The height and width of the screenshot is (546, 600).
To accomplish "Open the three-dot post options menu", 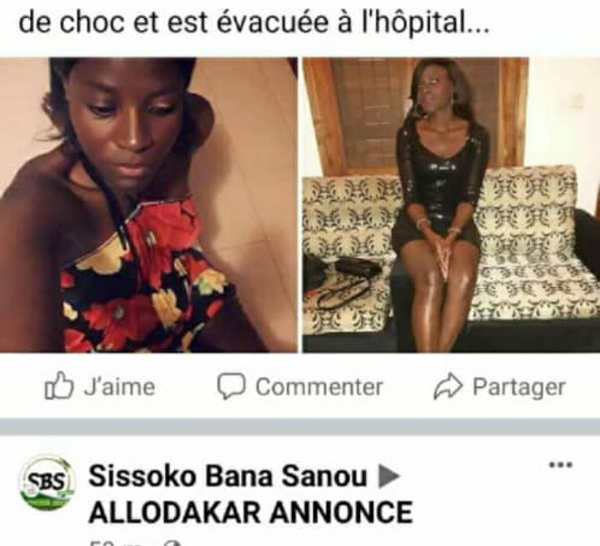I will pyautogui.click(x=561, y=465).
